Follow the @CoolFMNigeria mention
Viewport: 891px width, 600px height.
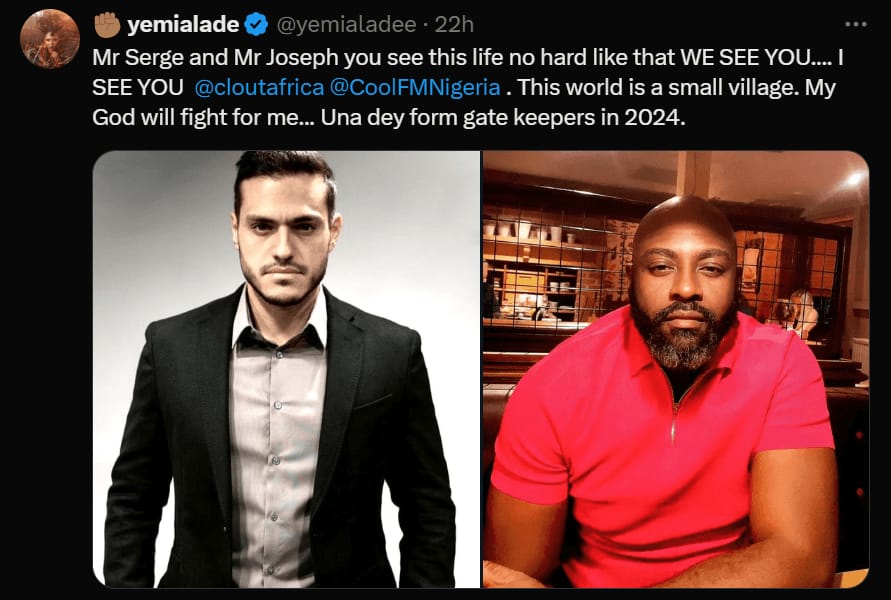tap(415, 88)
